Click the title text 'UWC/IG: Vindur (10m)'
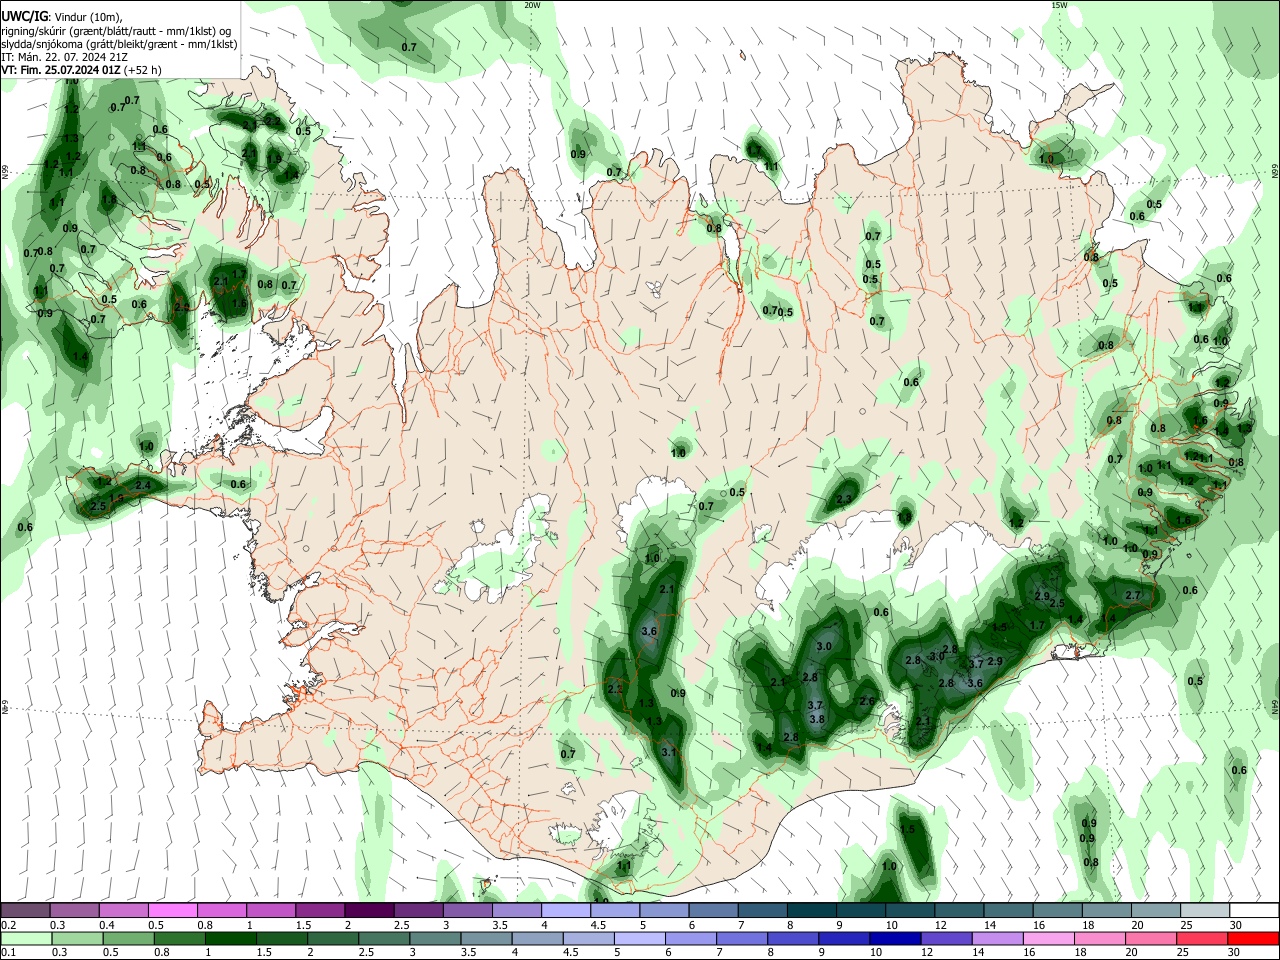Screen dimensions: 1280x960 click(62, 17)
